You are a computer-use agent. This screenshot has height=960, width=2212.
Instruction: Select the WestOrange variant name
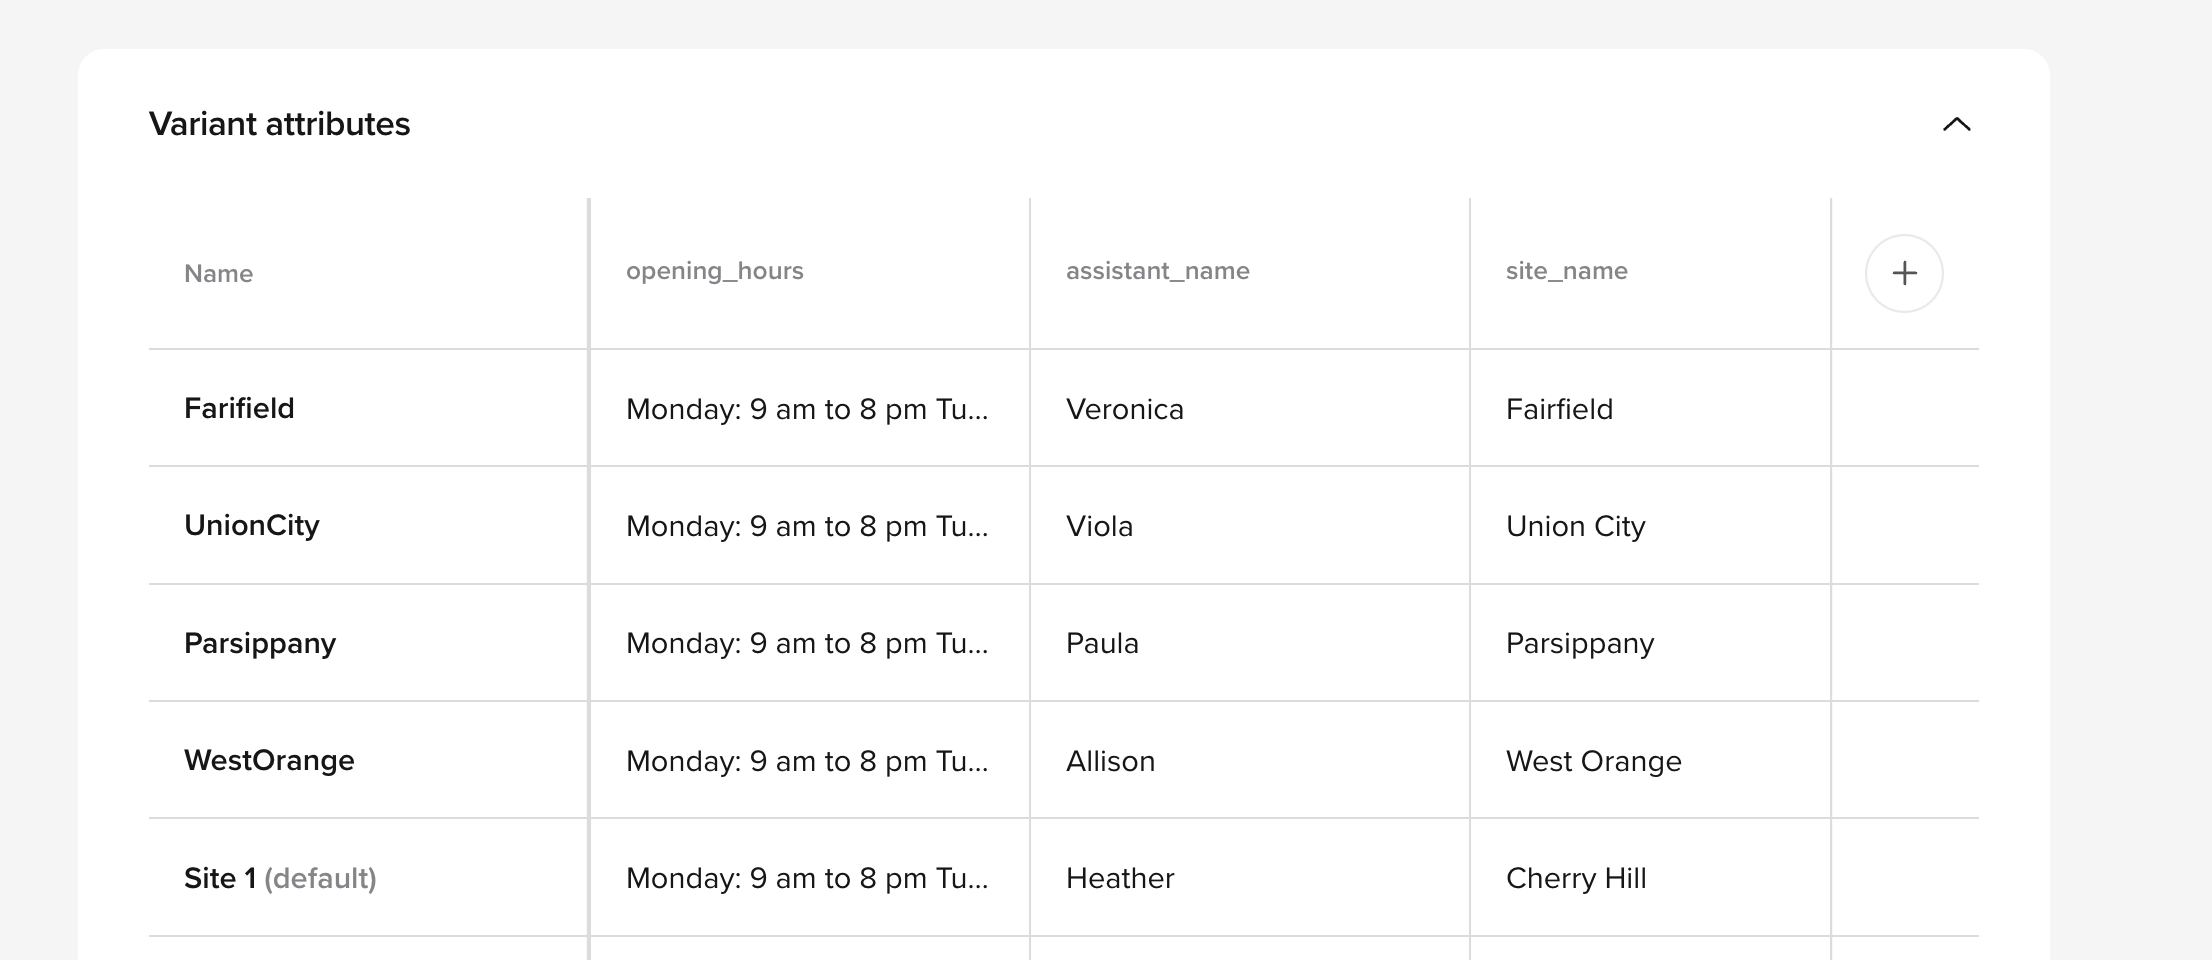pyautogui.click(x=269, y=761)
